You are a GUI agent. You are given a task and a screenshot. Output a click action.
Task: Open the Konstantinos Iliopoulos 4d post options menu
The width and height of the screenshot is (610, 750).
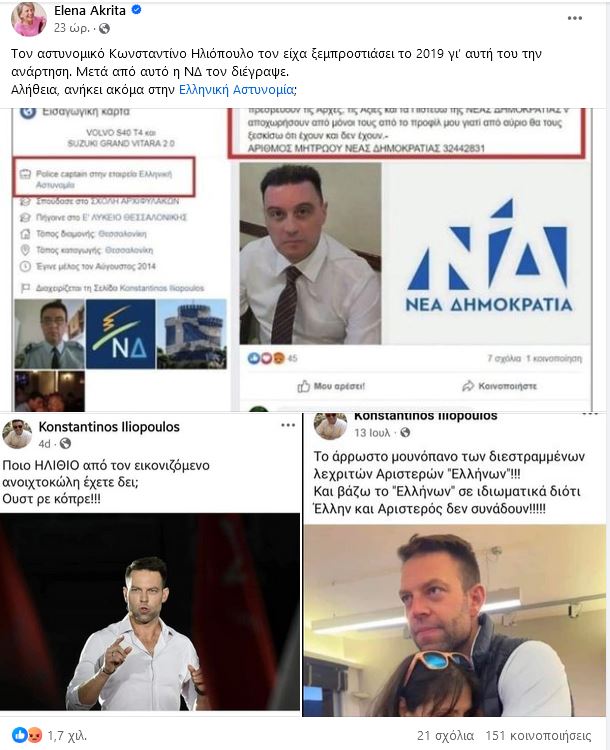tap(288, 425)
